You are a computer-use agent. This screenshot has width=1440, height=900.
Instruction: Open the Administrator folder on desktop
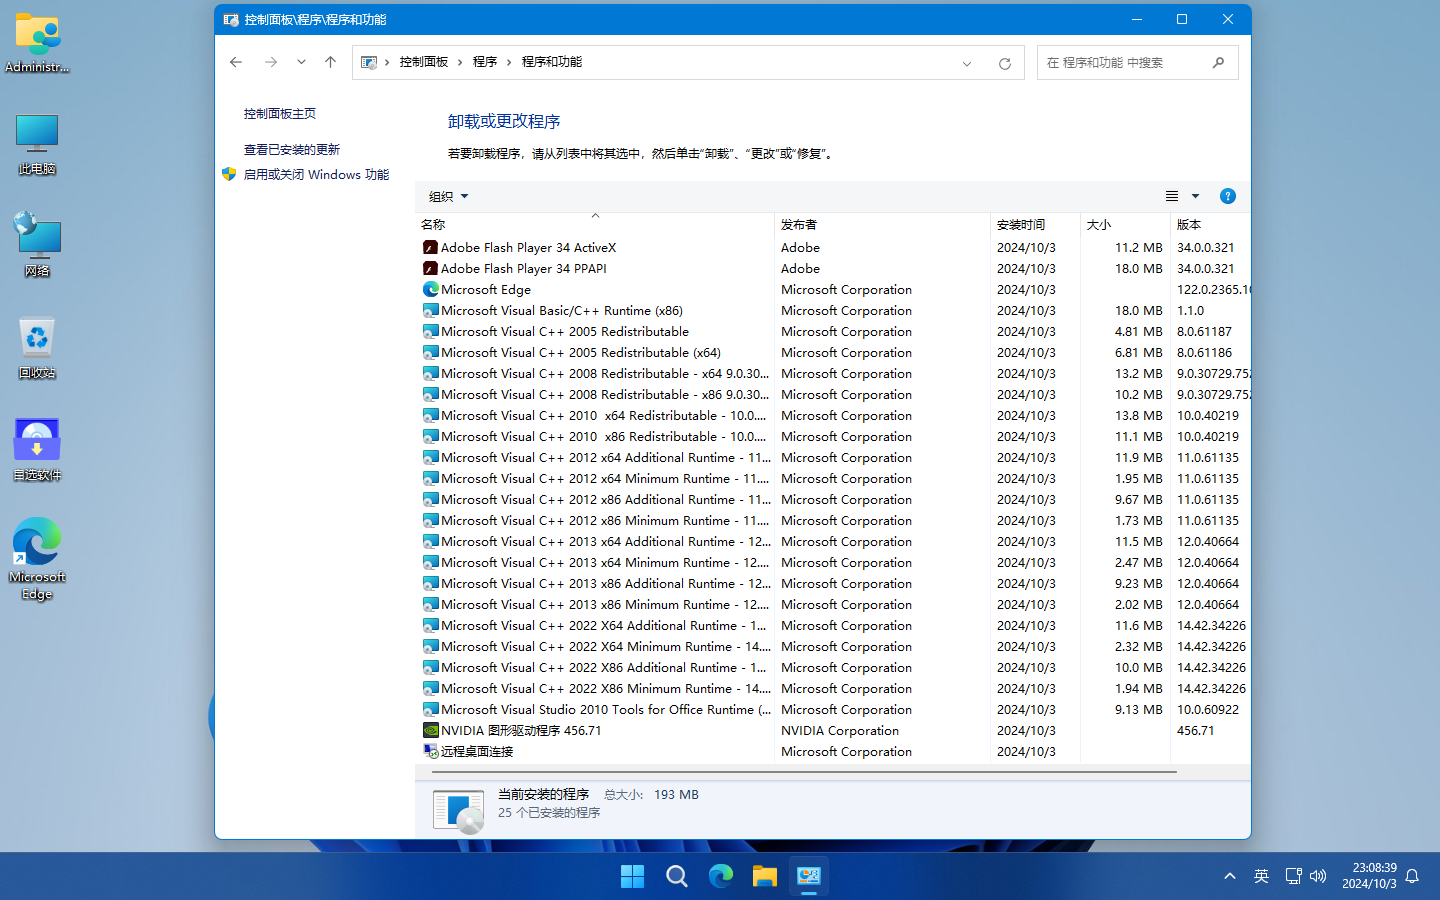(37, 43)
